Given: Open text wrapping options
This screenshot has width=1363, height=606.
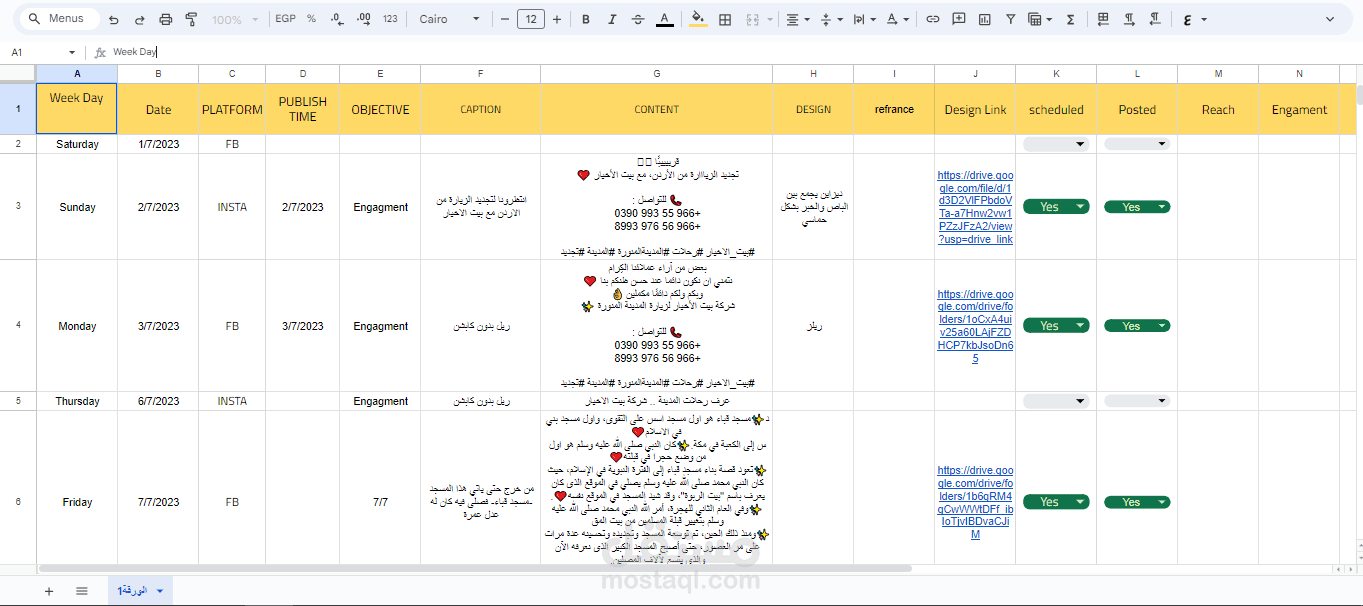Looking at the screenshot, I should 864,19.
